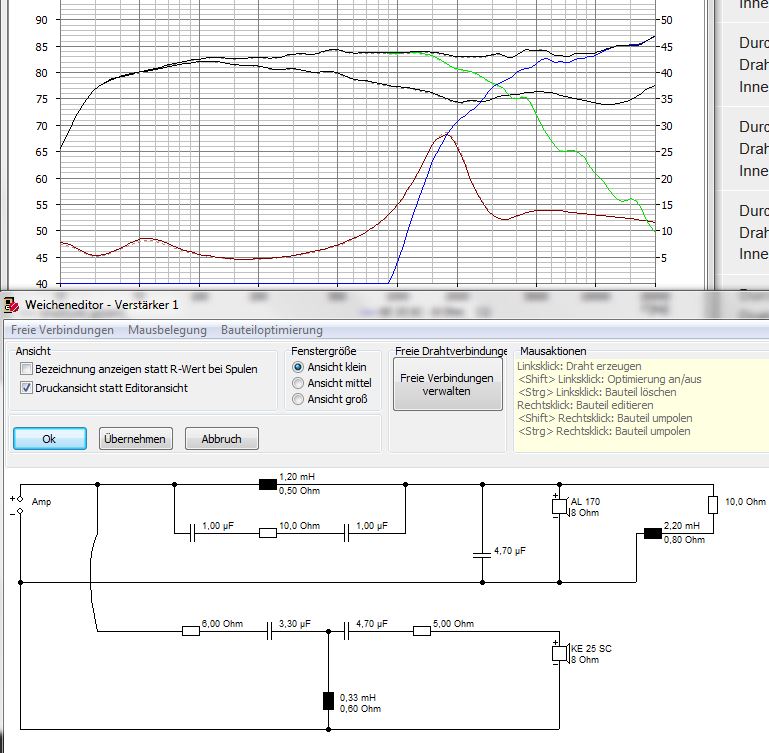Select the Ansicht klein radio option

pos(298,367)
